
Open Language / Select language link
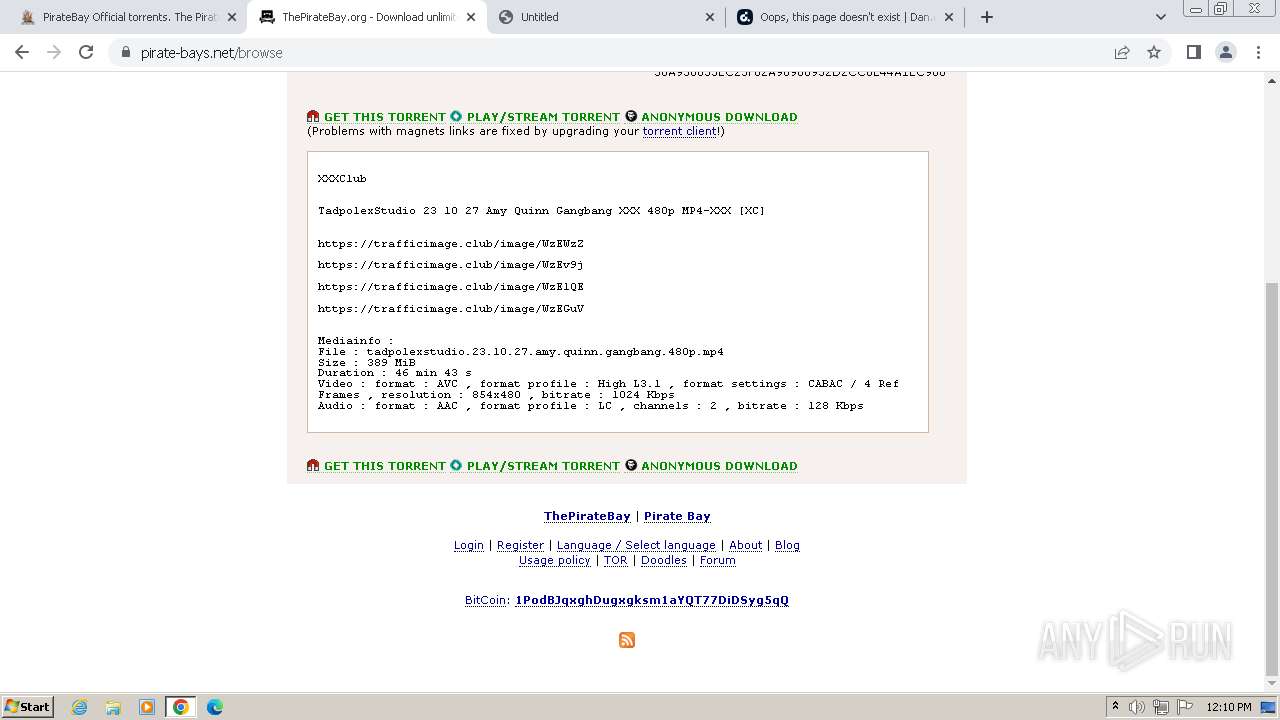[636, 545]
